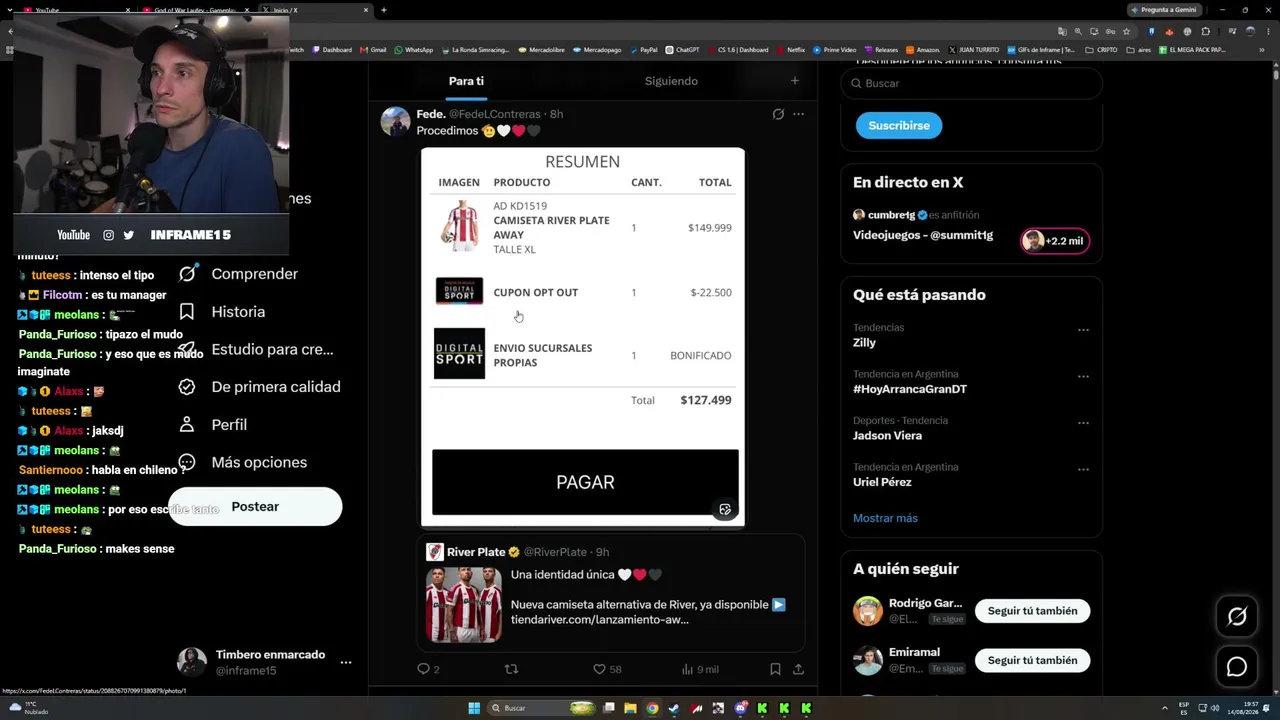Click the Postear button
The height and width of the screenshot is (720, 1280).
pyautogui.click(x=255, y=507)
